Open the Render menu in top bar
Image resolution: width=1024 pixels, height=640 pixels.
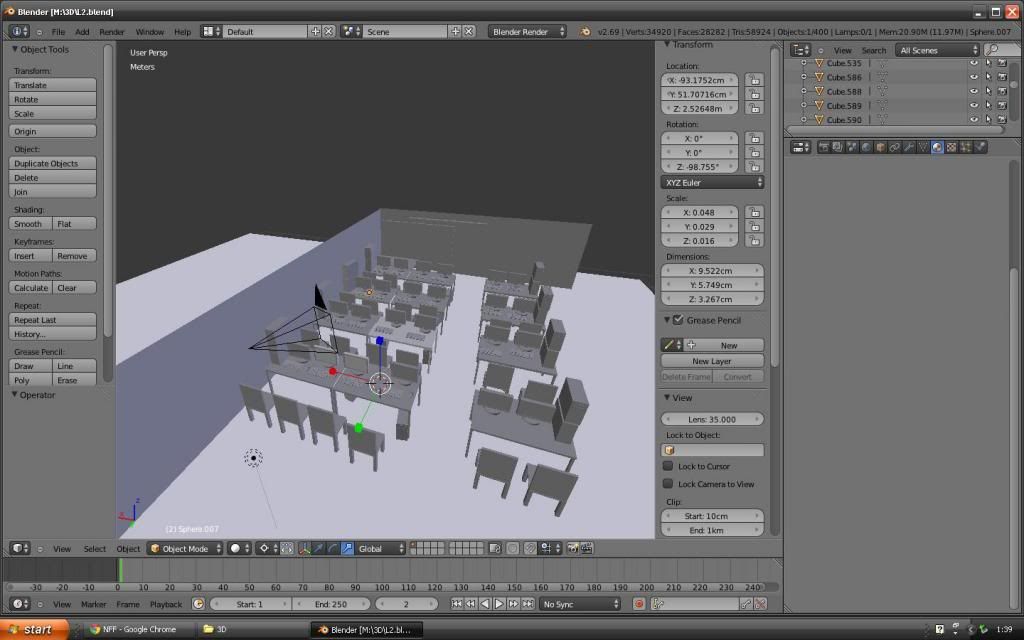[x=112, y=32]
